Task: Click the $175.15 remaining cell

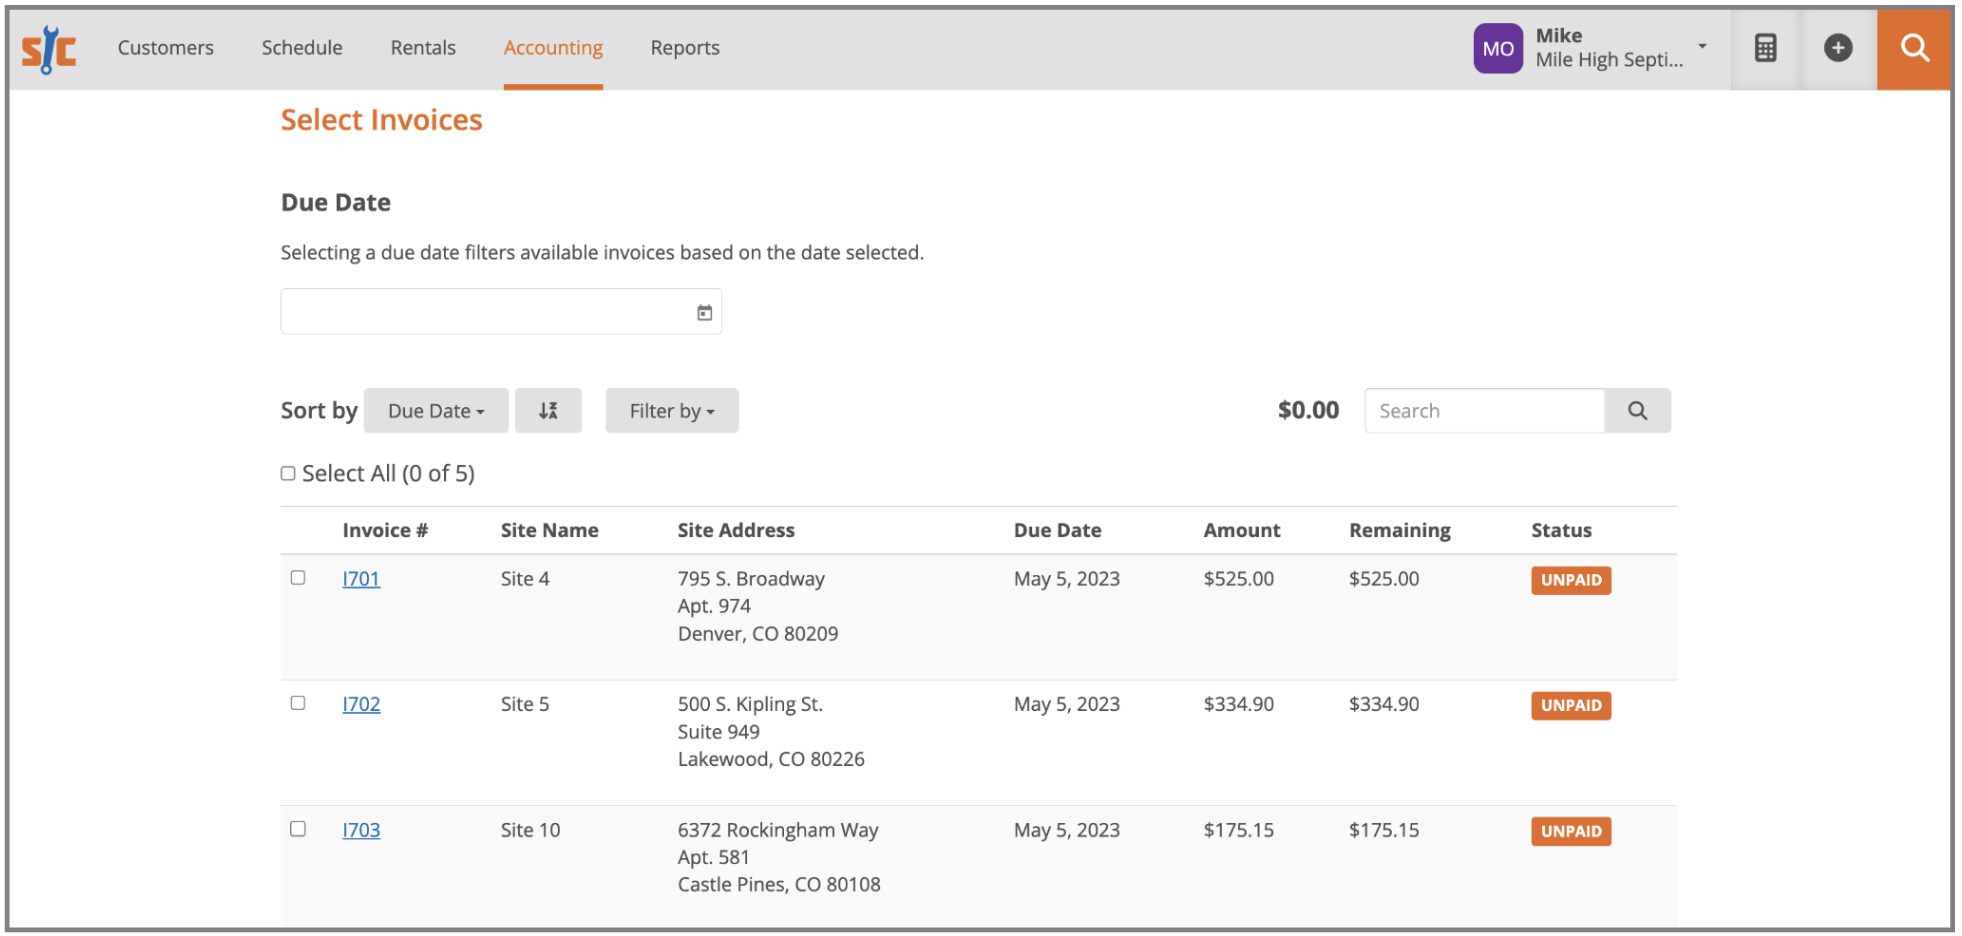Action: [x=1383, y=830]
